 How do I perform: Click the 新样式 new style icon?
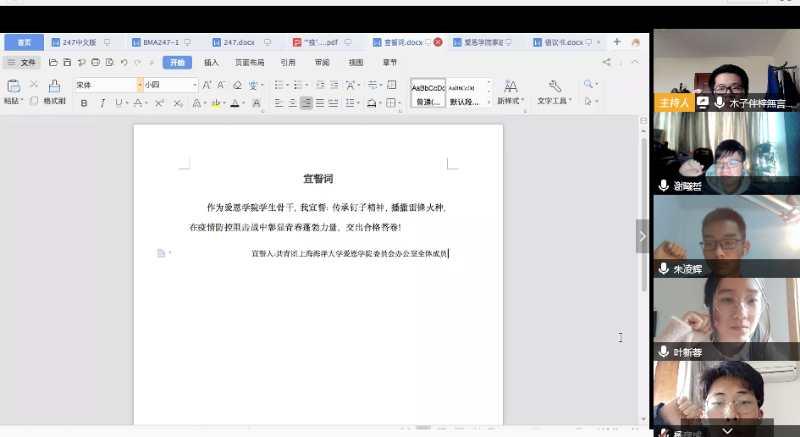coord(510,91)
